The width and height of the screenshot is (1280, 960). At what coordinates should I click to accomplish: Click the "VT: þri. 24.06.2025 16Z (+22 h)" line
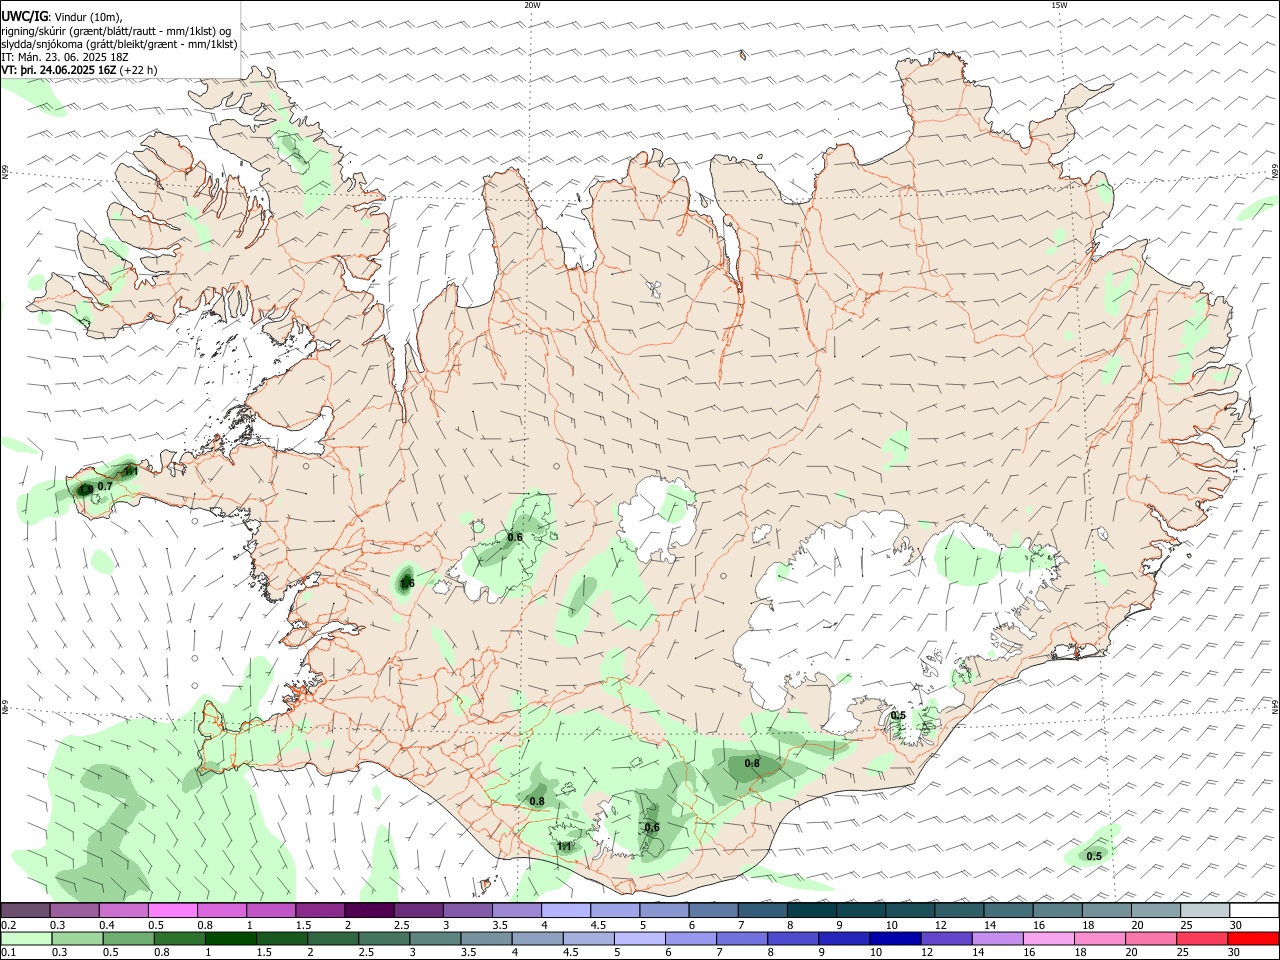(x=79, y=70)
